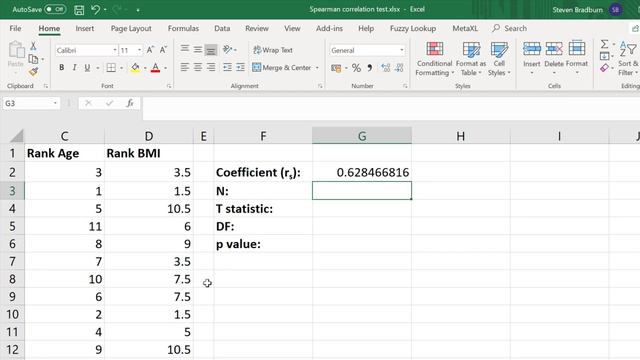
Task: Open the Name Box dropdown arrow
Action: [x=55, y=103]
